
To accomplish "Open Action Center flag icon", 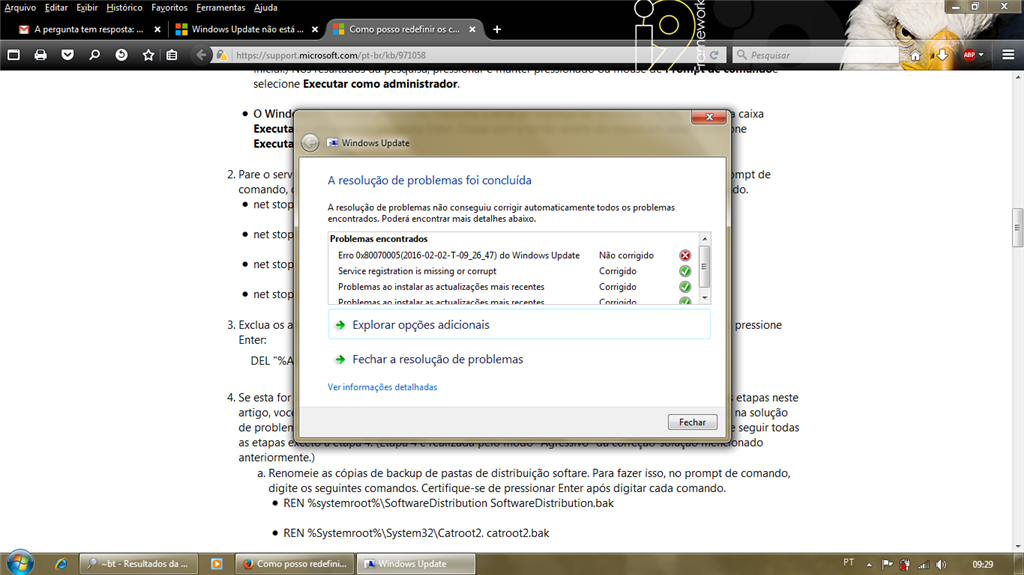I will [x=887, y=565].
